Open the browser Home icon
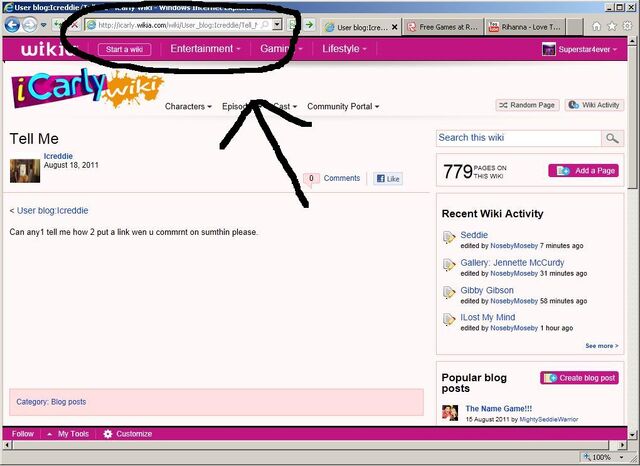 click(596, 26)
